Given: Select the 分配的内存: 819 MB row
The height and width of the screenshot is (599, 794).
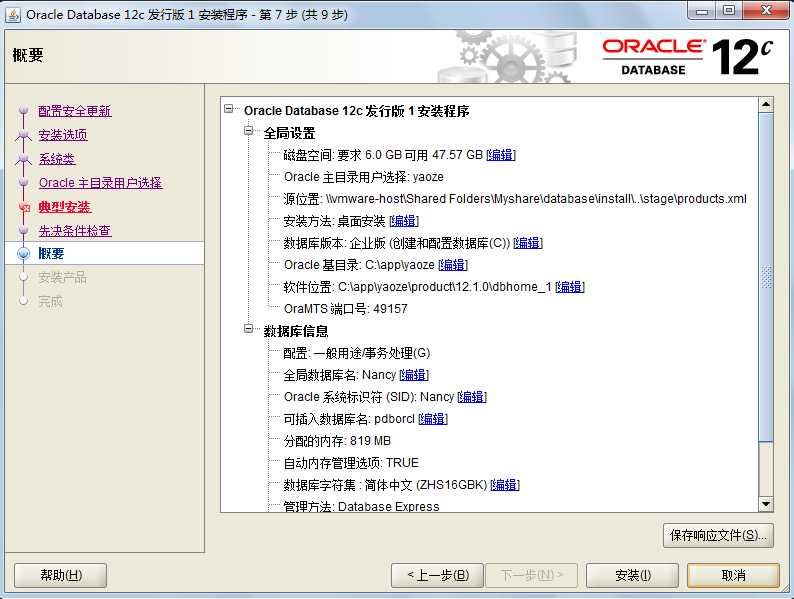Looking at the screenshot, I should tap(337, 441).
